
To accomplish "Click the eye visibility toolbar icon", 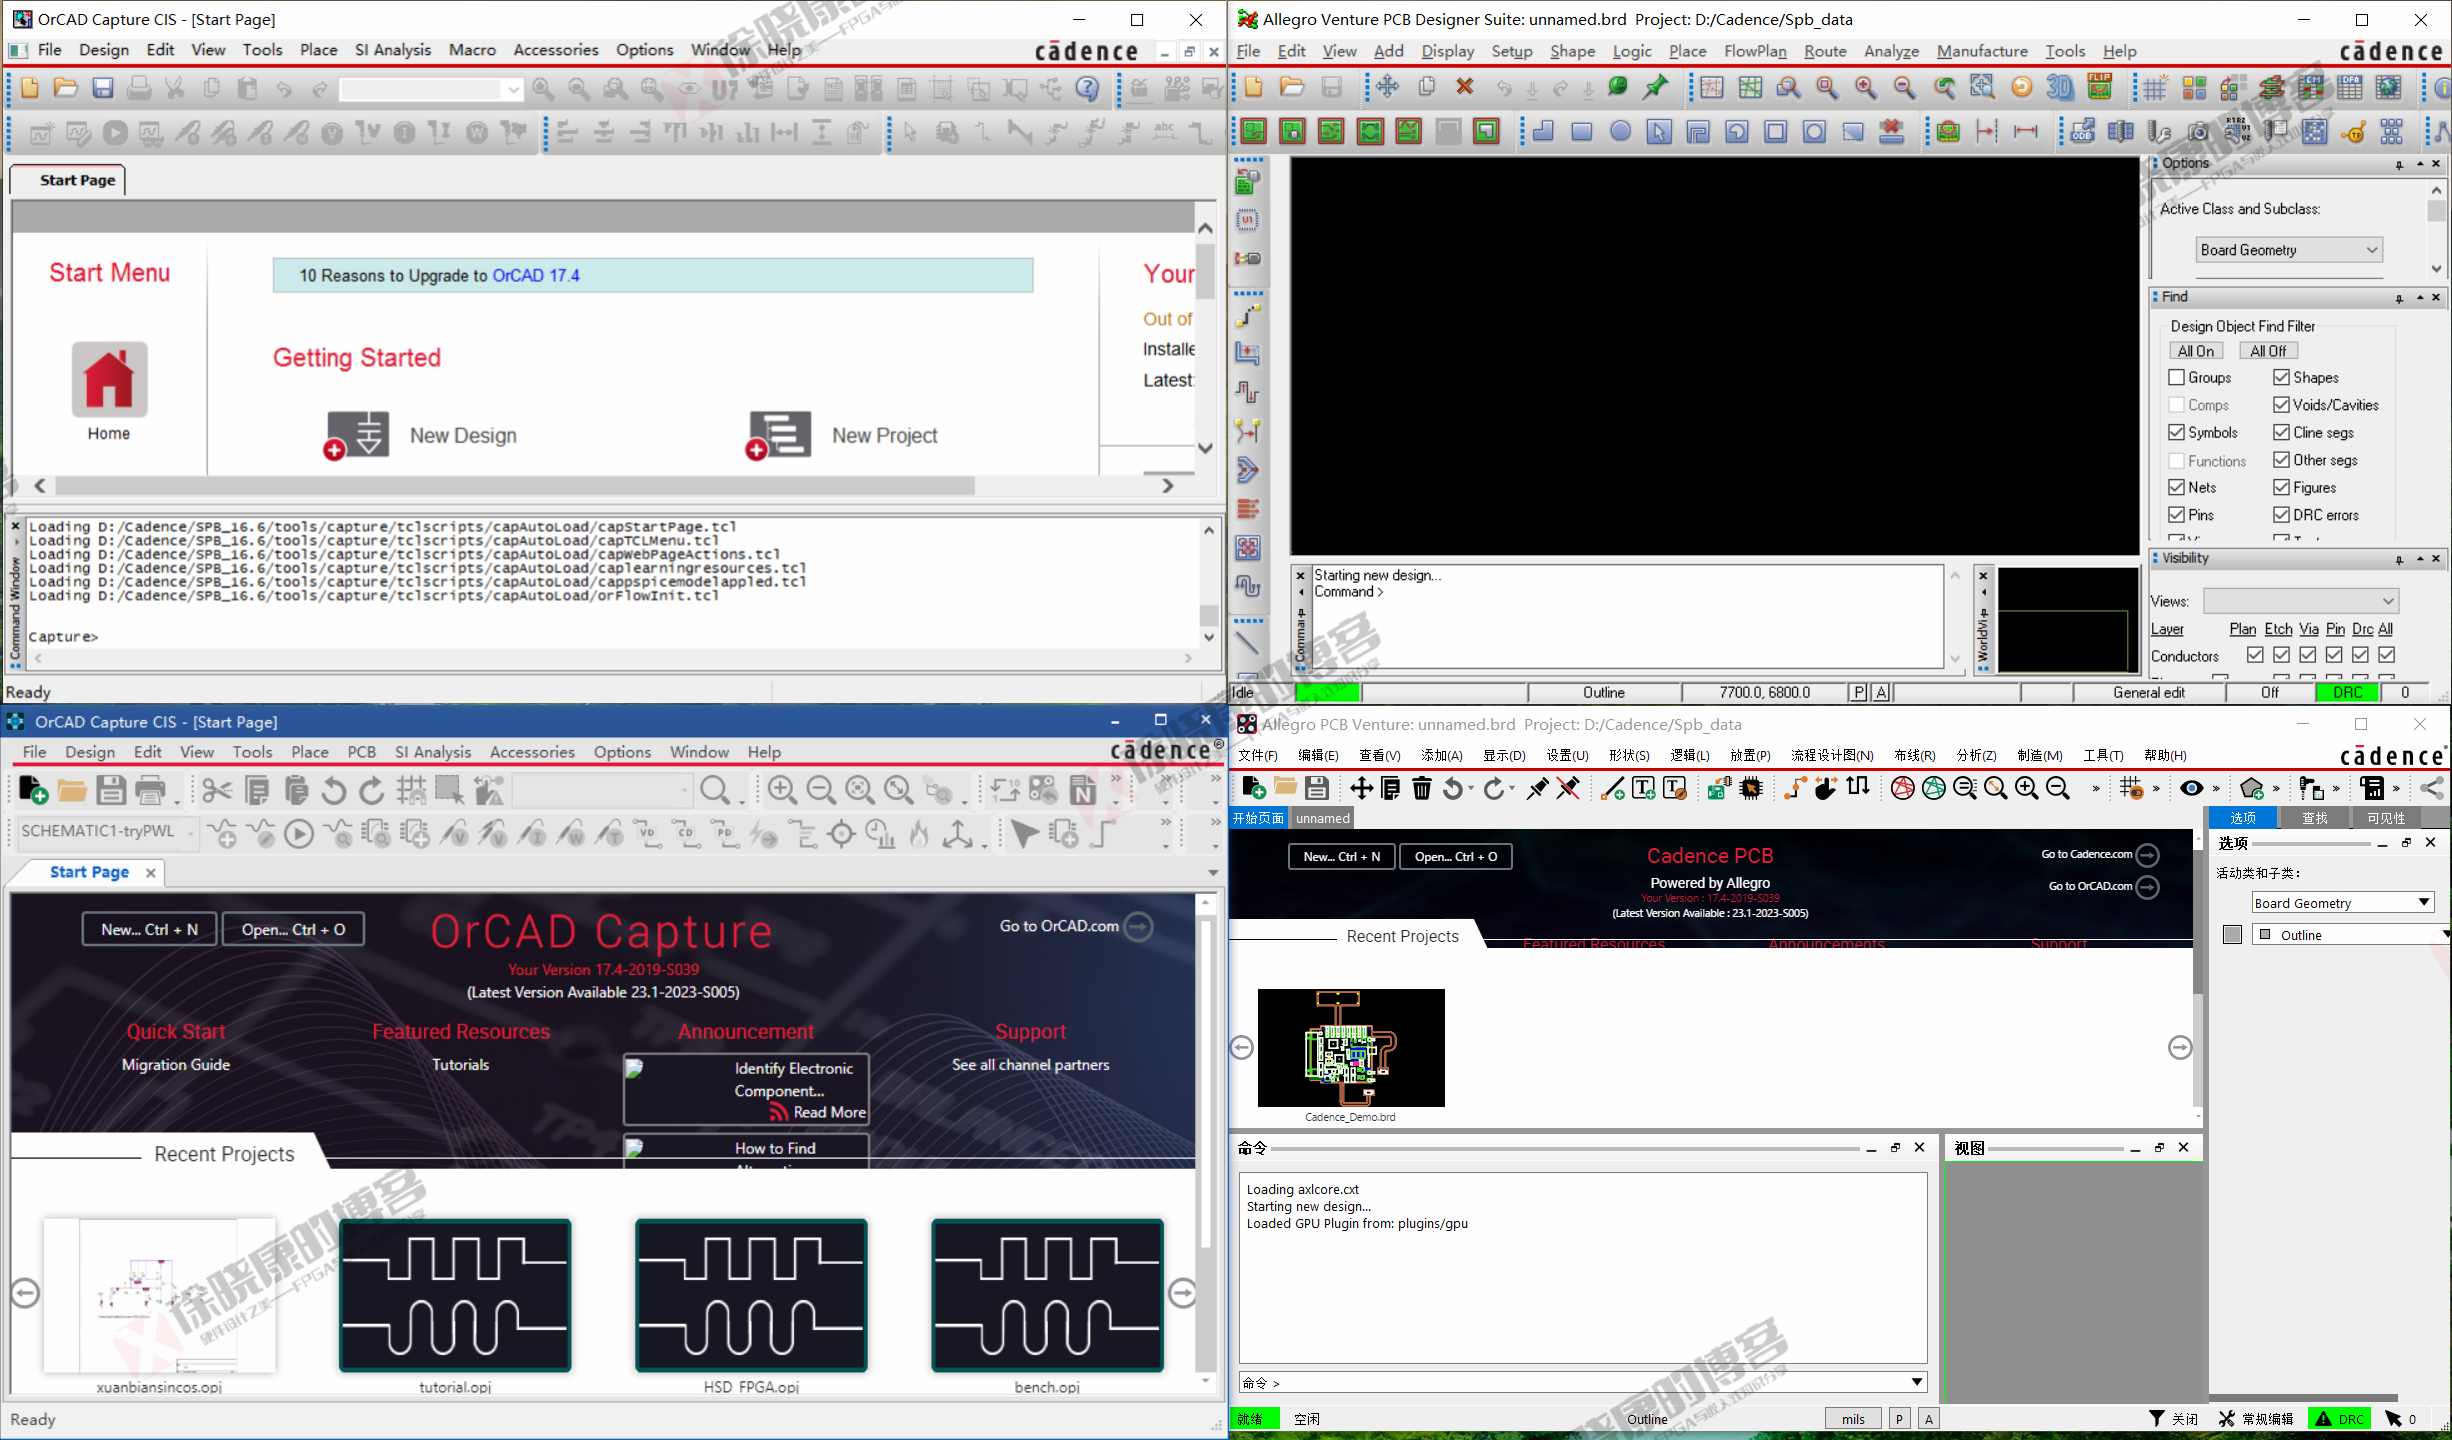I will tap(2191, 789).
